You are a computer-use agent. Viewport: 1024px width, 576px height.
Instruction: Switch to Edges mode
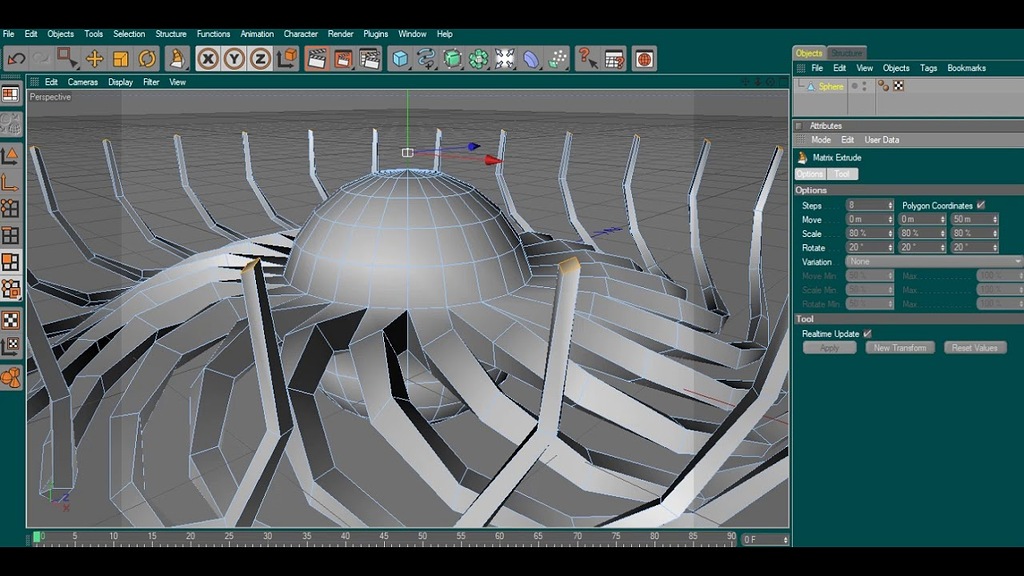click(x=10, y=235)
